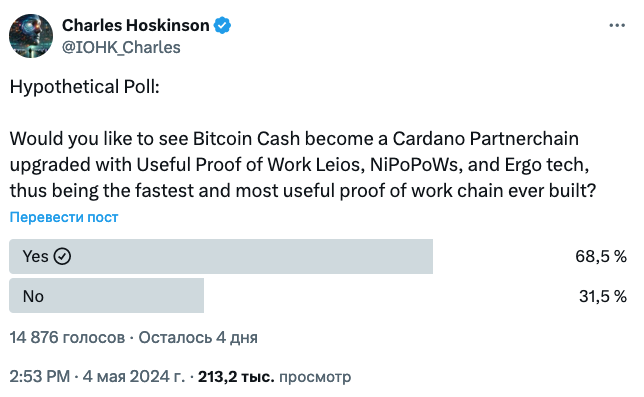Click the 4 мая 2024 г. date
The image size is (644, 397).
click(x=134, y=376)
